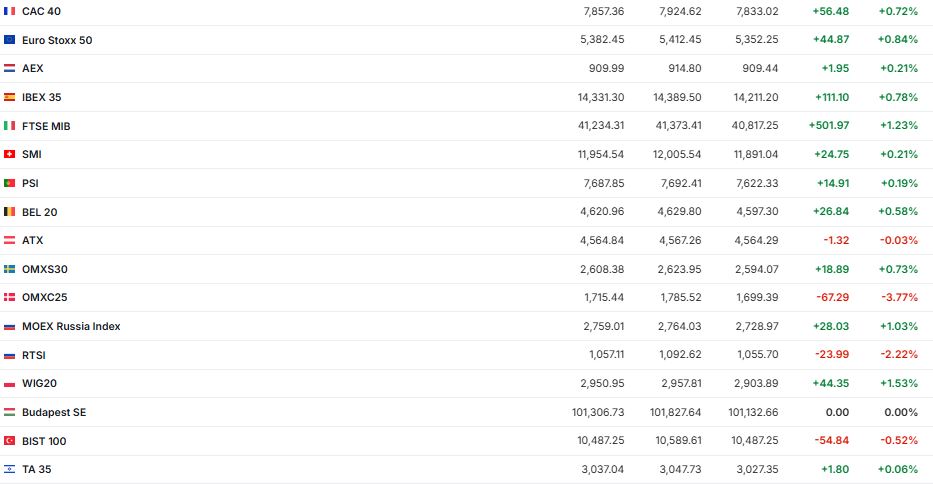Click the EU flag icon beside Euro Stoxx 50
The height and width of the screenshot is (484, 933).
click(10, 40)
